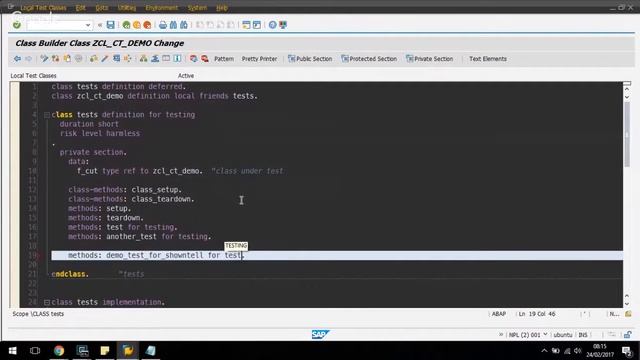Open the command field dropdown
The height and width of the screenshot is (360, 640).
(88, 25)
